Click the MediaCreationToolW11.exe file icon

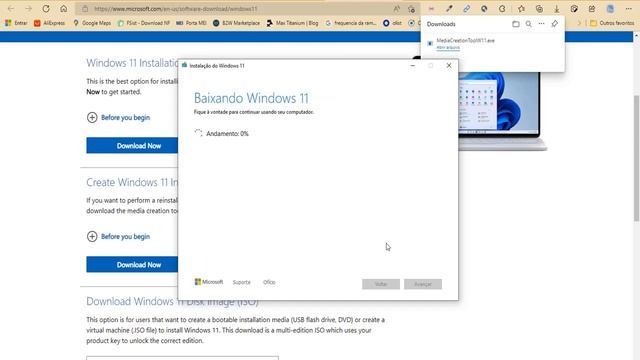[x=430, y=43]
